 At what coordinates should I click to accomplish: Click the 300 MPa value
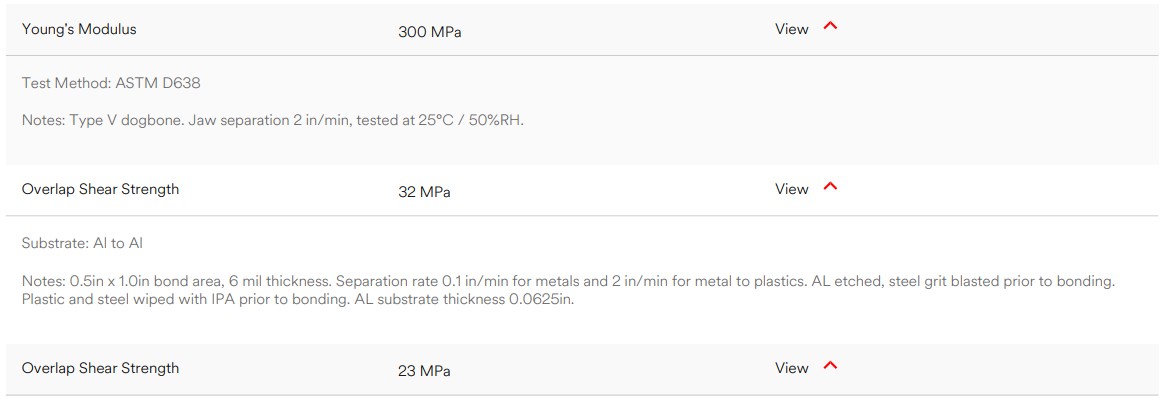[x=430, y=32]
